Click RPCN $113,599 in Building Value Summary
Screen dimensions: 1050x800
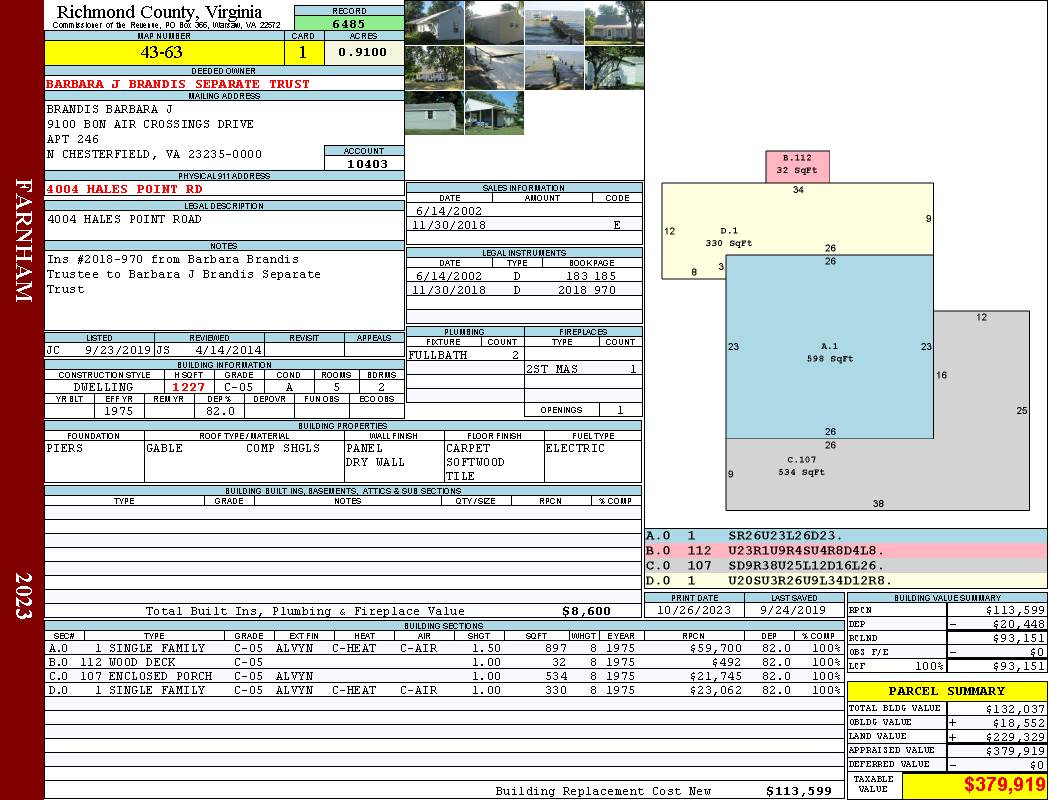click(1015, 611)
